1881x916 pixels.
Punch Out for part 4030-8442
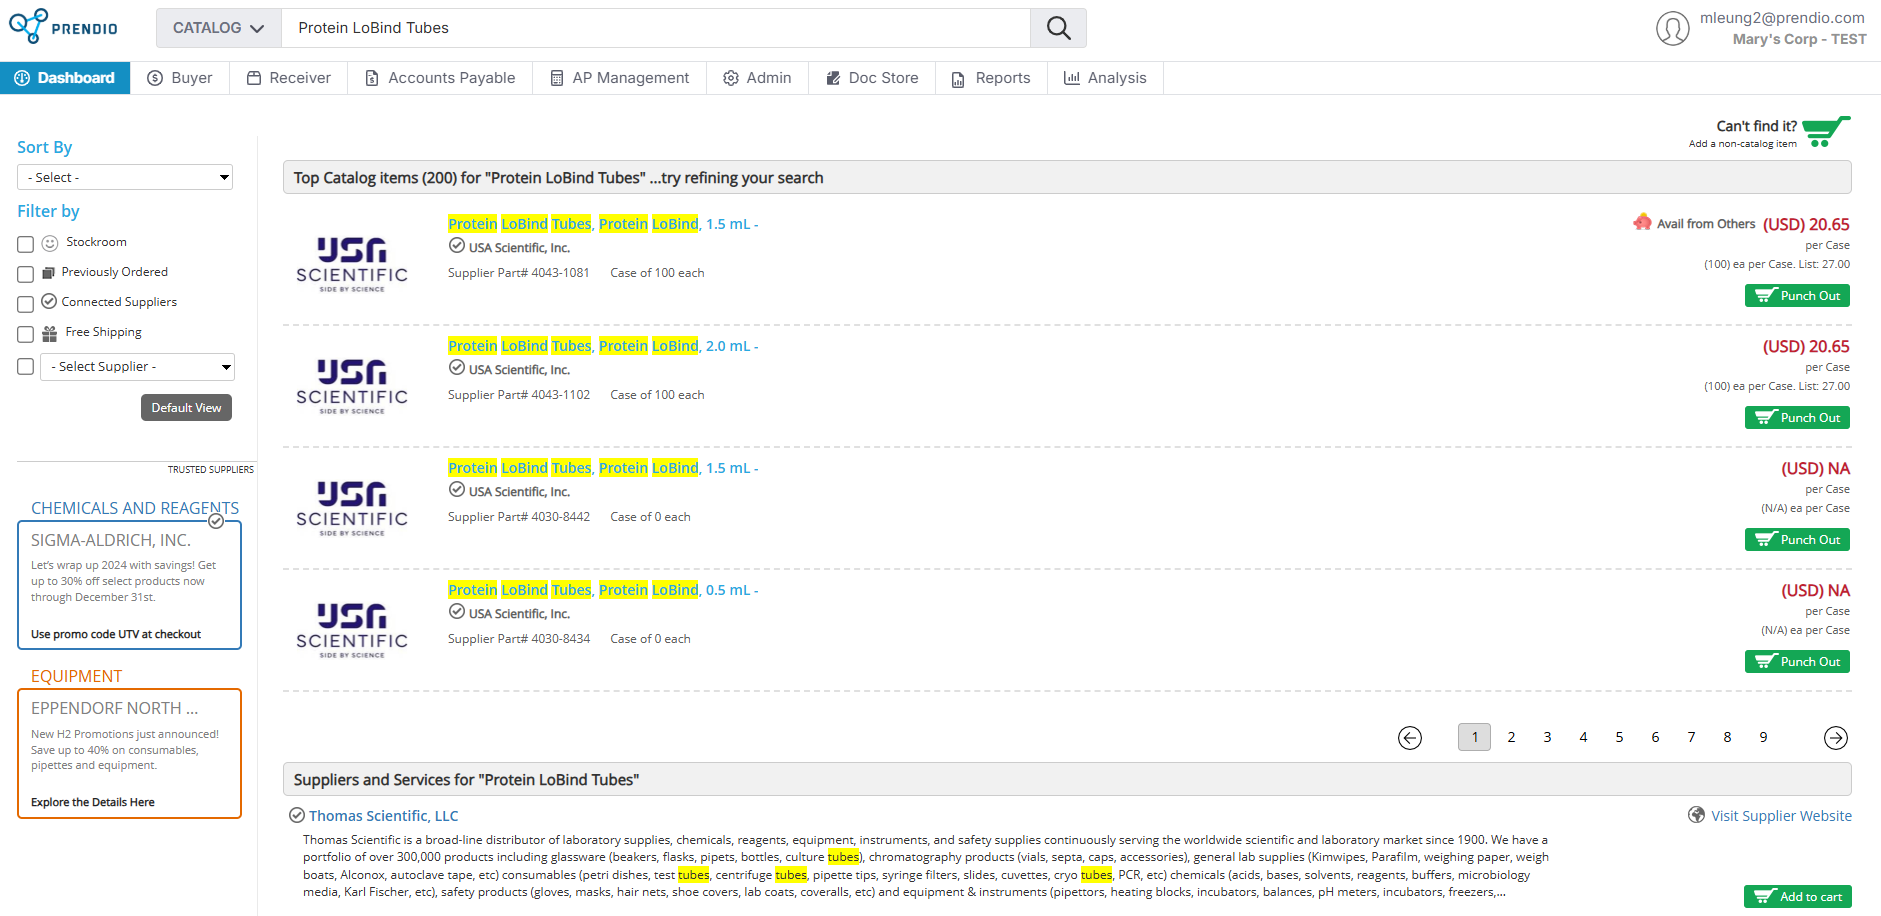pos(1797,540)
